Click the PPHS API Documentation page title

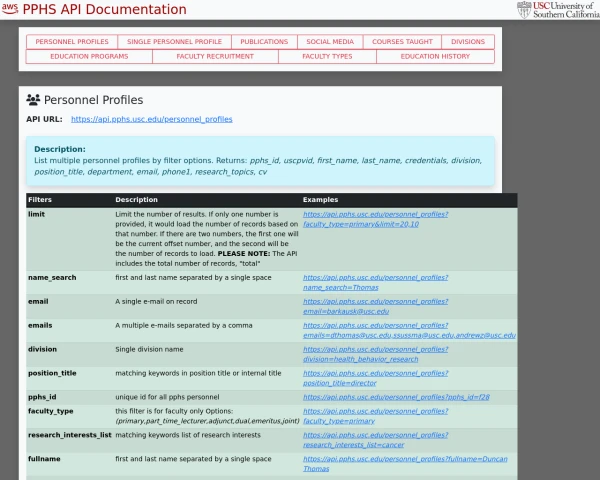tap(104, 10)
